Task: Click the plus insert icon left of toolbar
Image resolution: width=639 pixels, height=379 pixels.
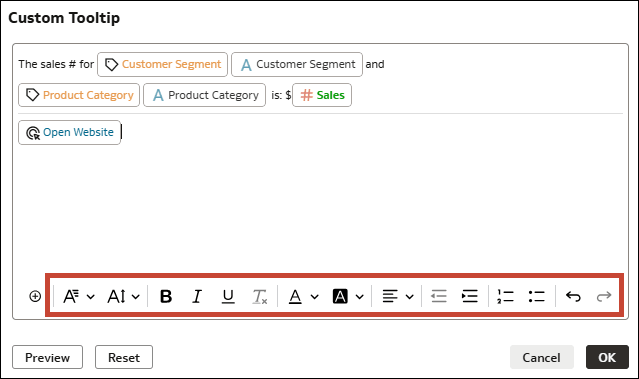Action: point(35,296)
